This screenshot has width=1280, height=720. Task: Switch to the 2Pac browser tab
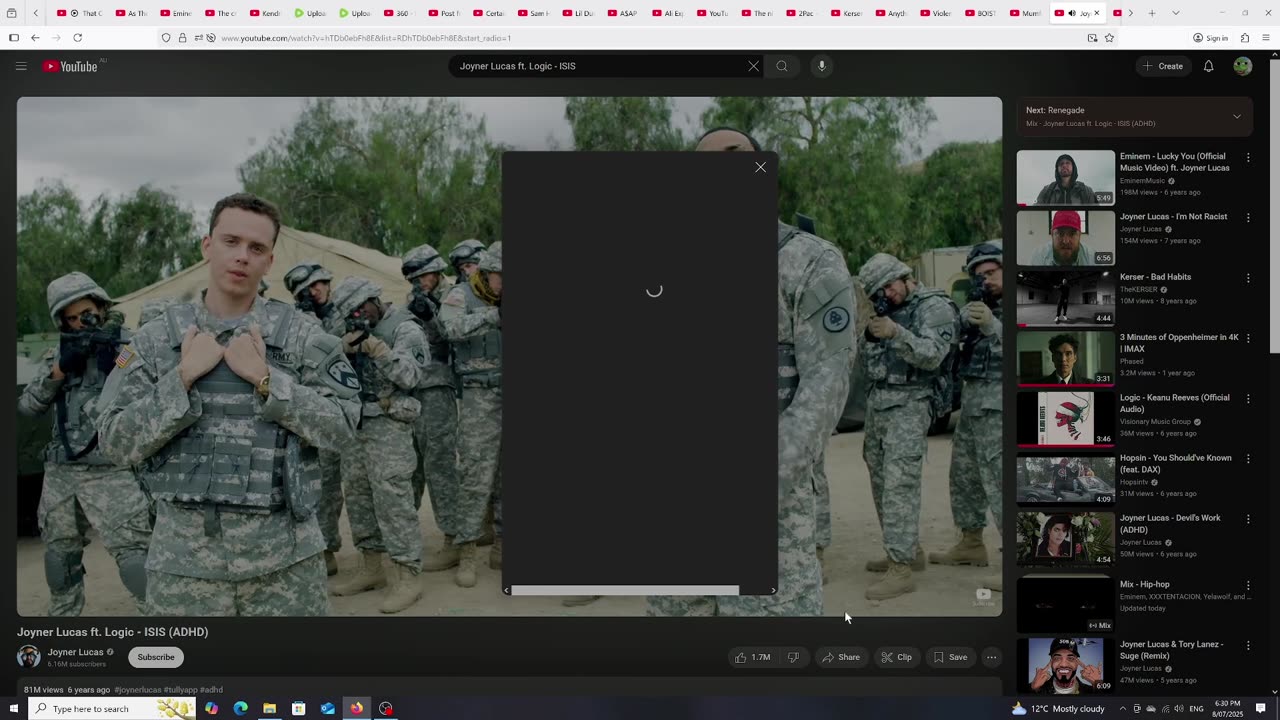[x=801, y=13]
